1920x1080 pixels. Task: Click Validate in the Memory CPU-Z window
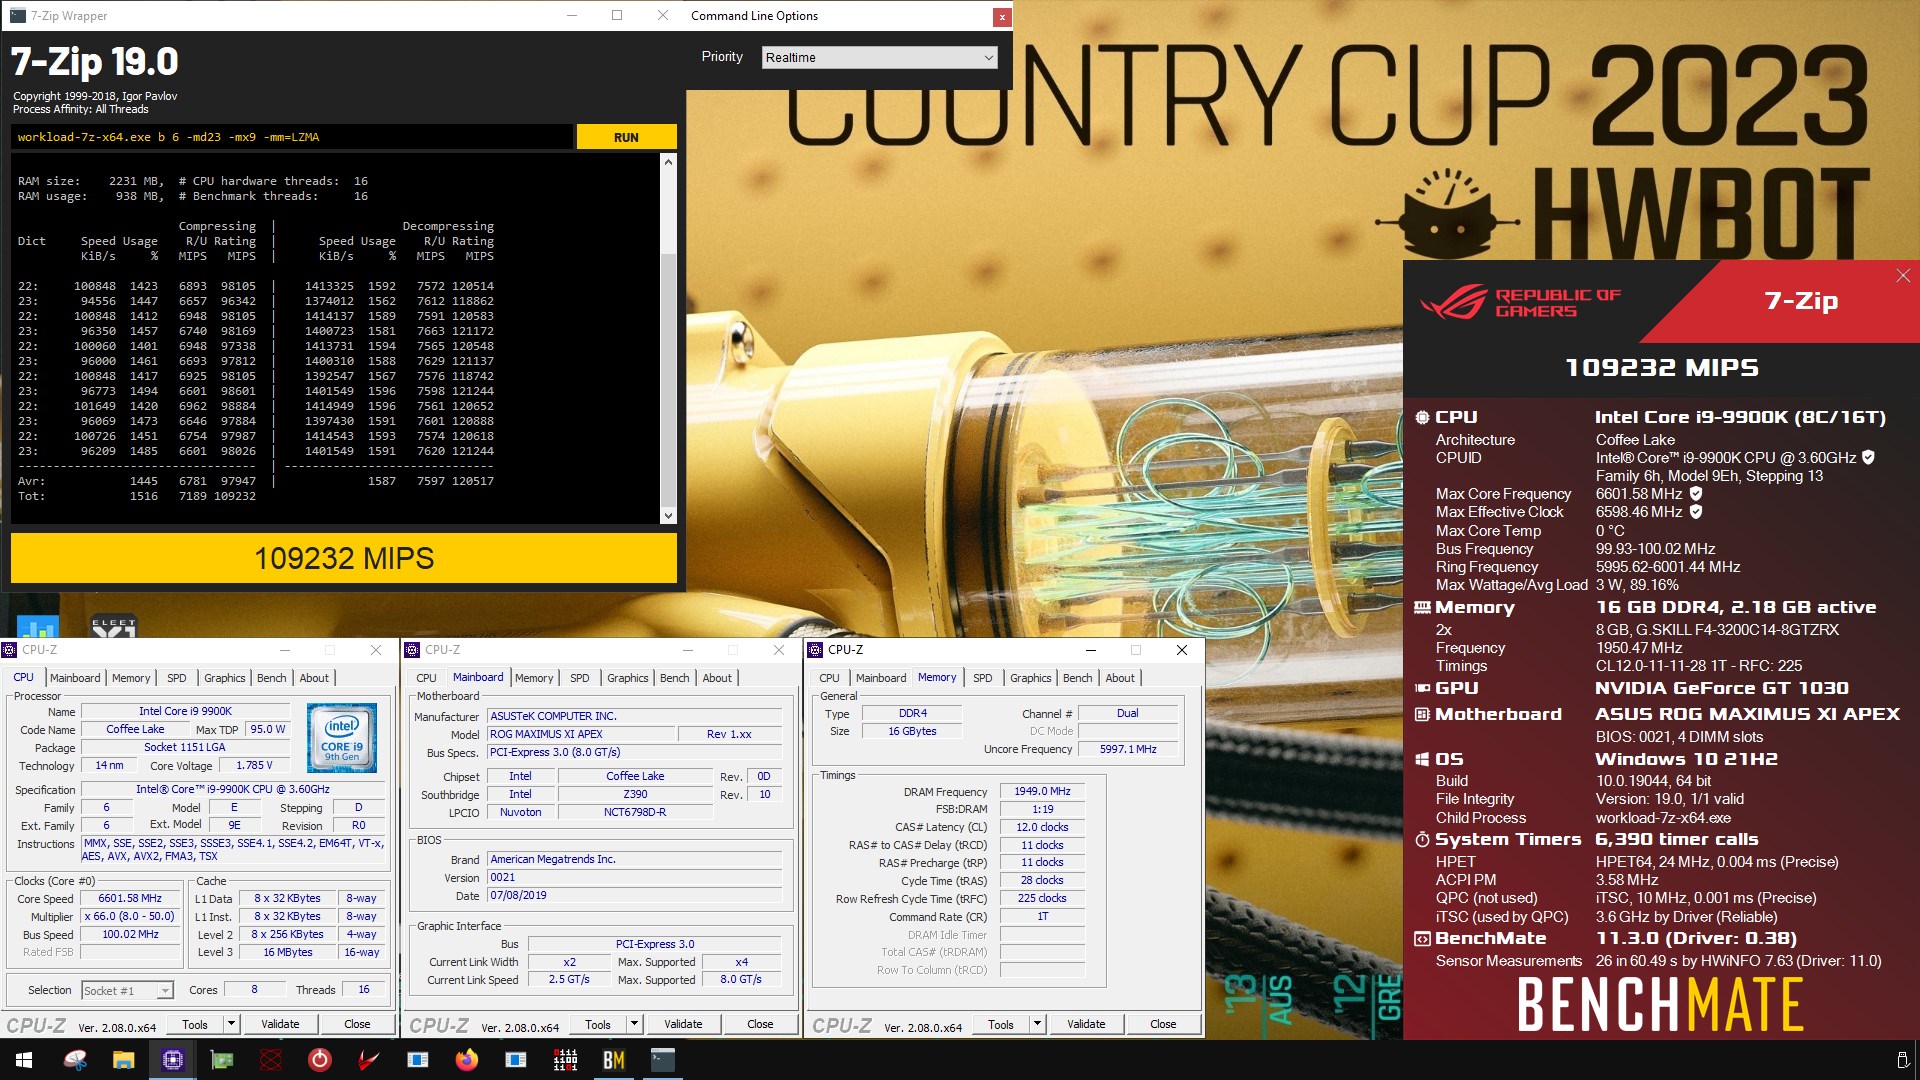click(x=1086, y=1024)
